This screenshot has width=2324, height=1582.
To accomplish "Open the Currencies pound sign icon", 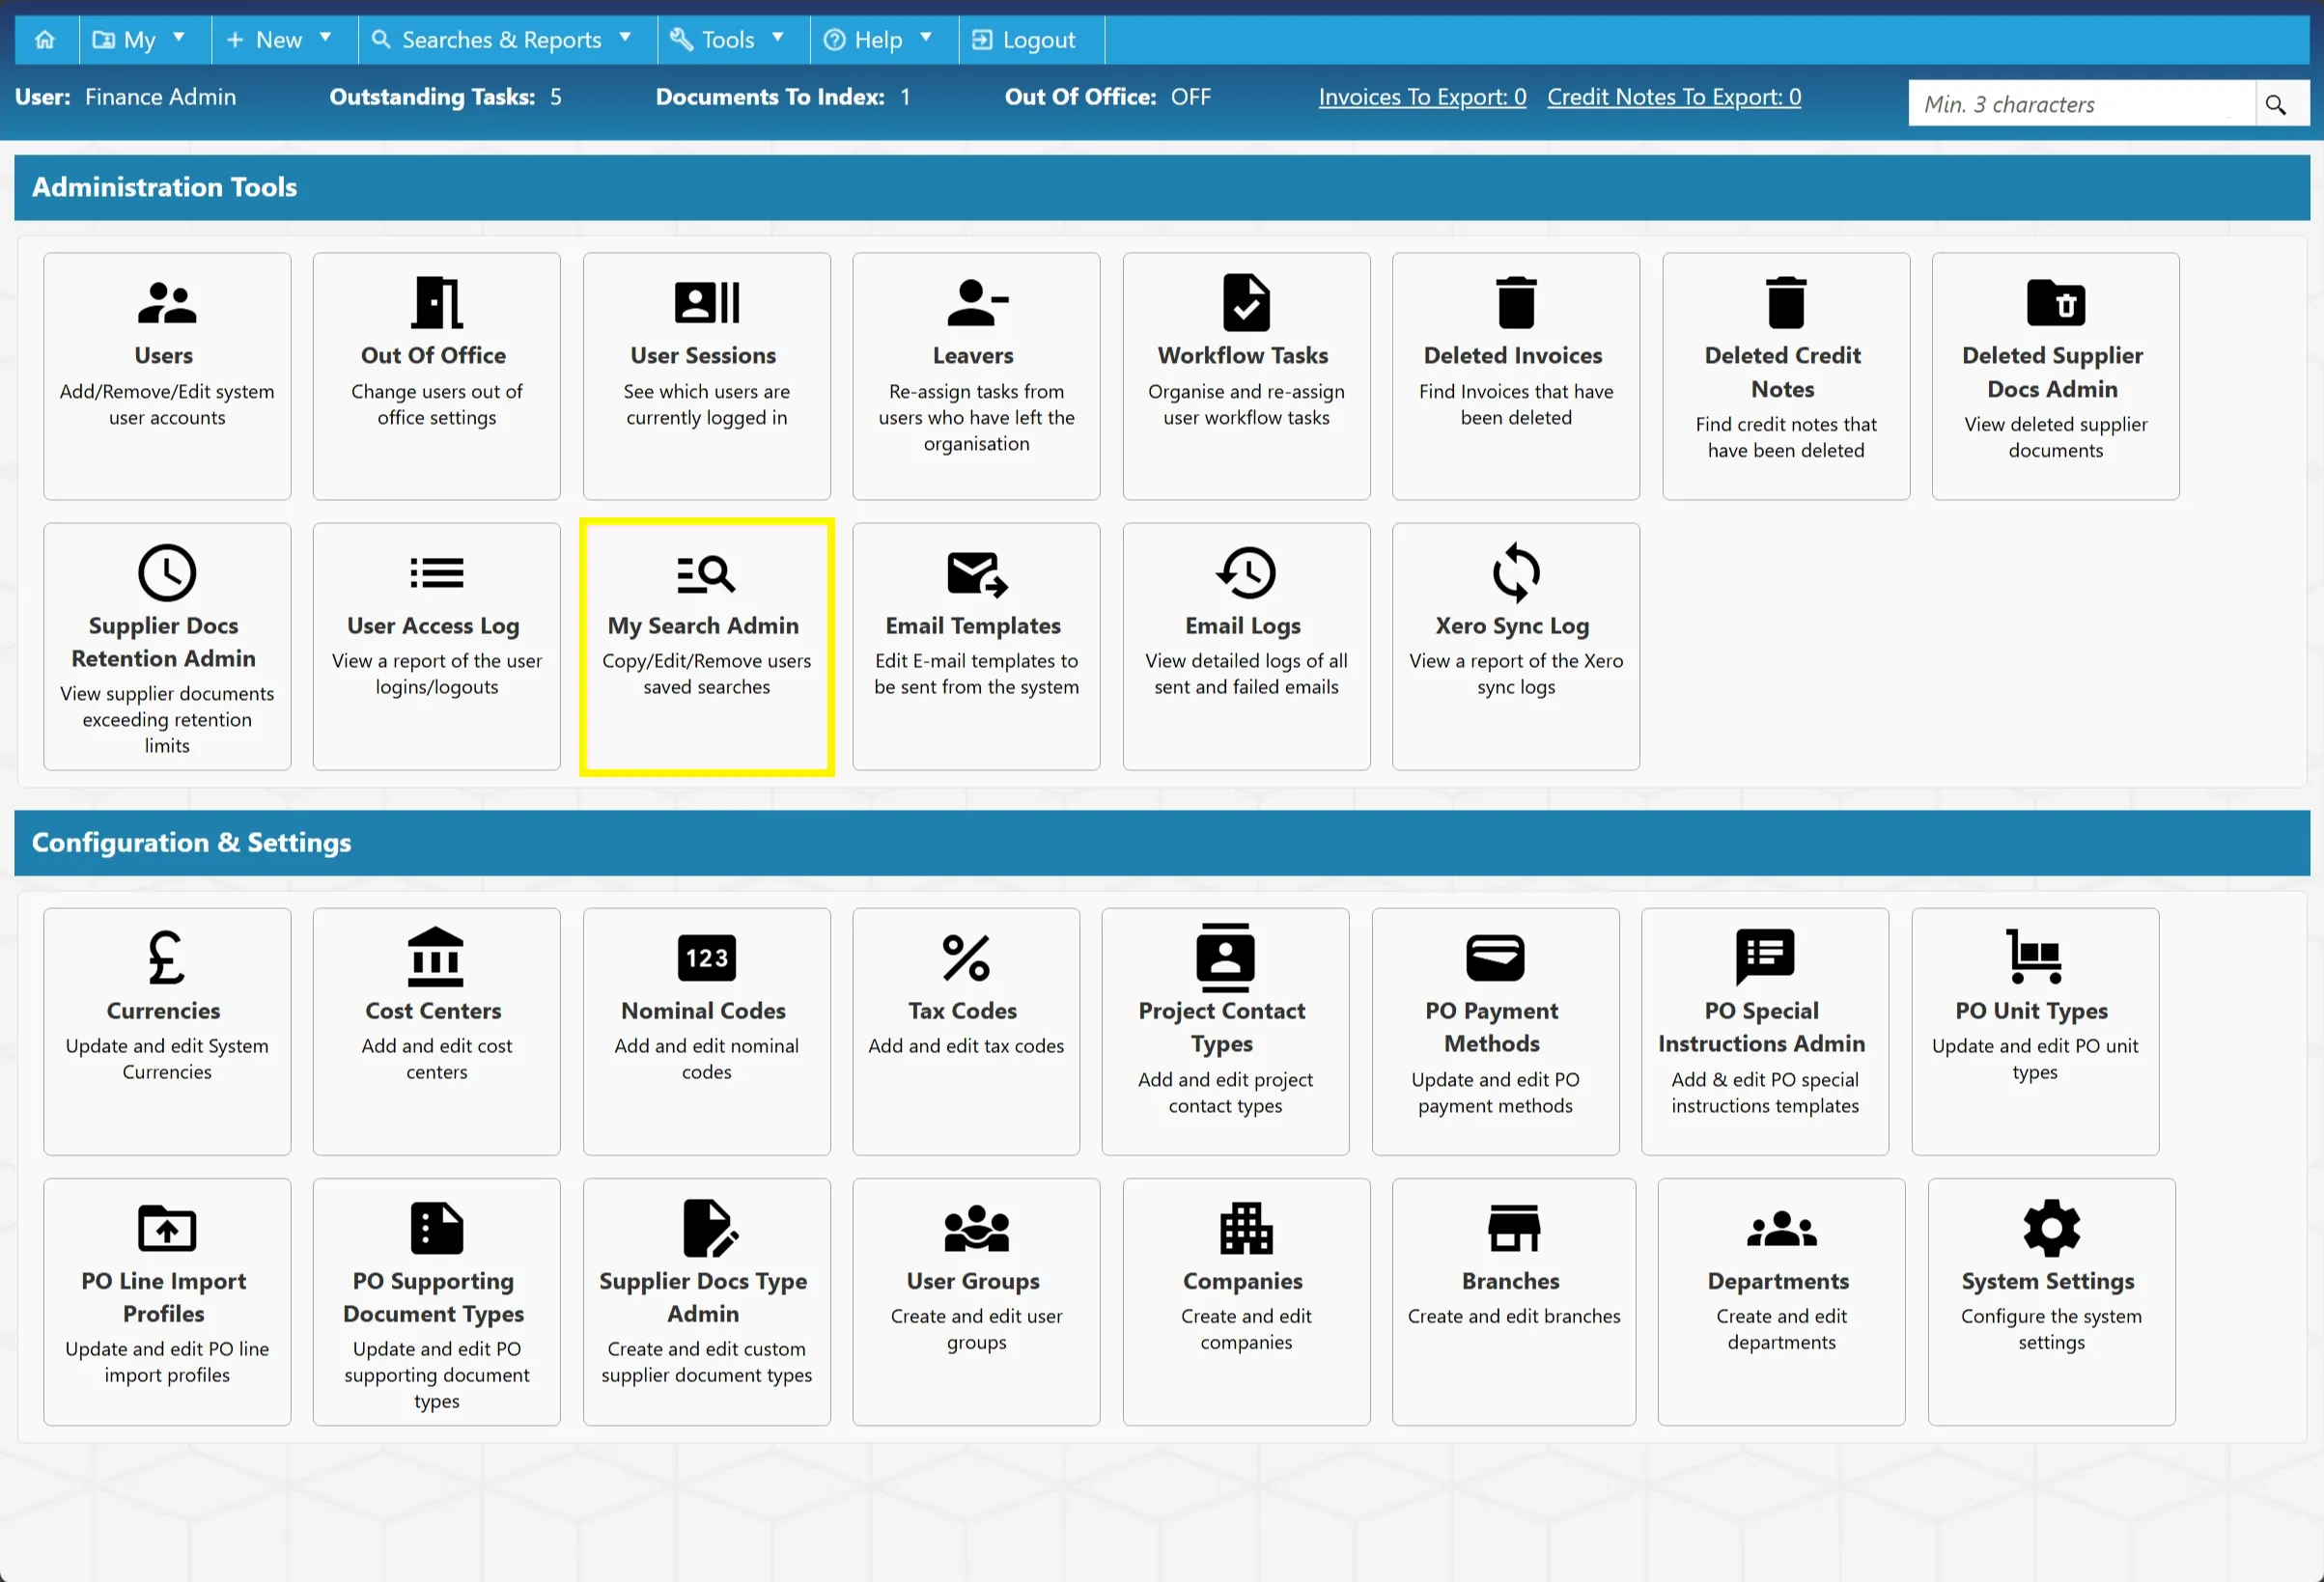I will 167,958.
